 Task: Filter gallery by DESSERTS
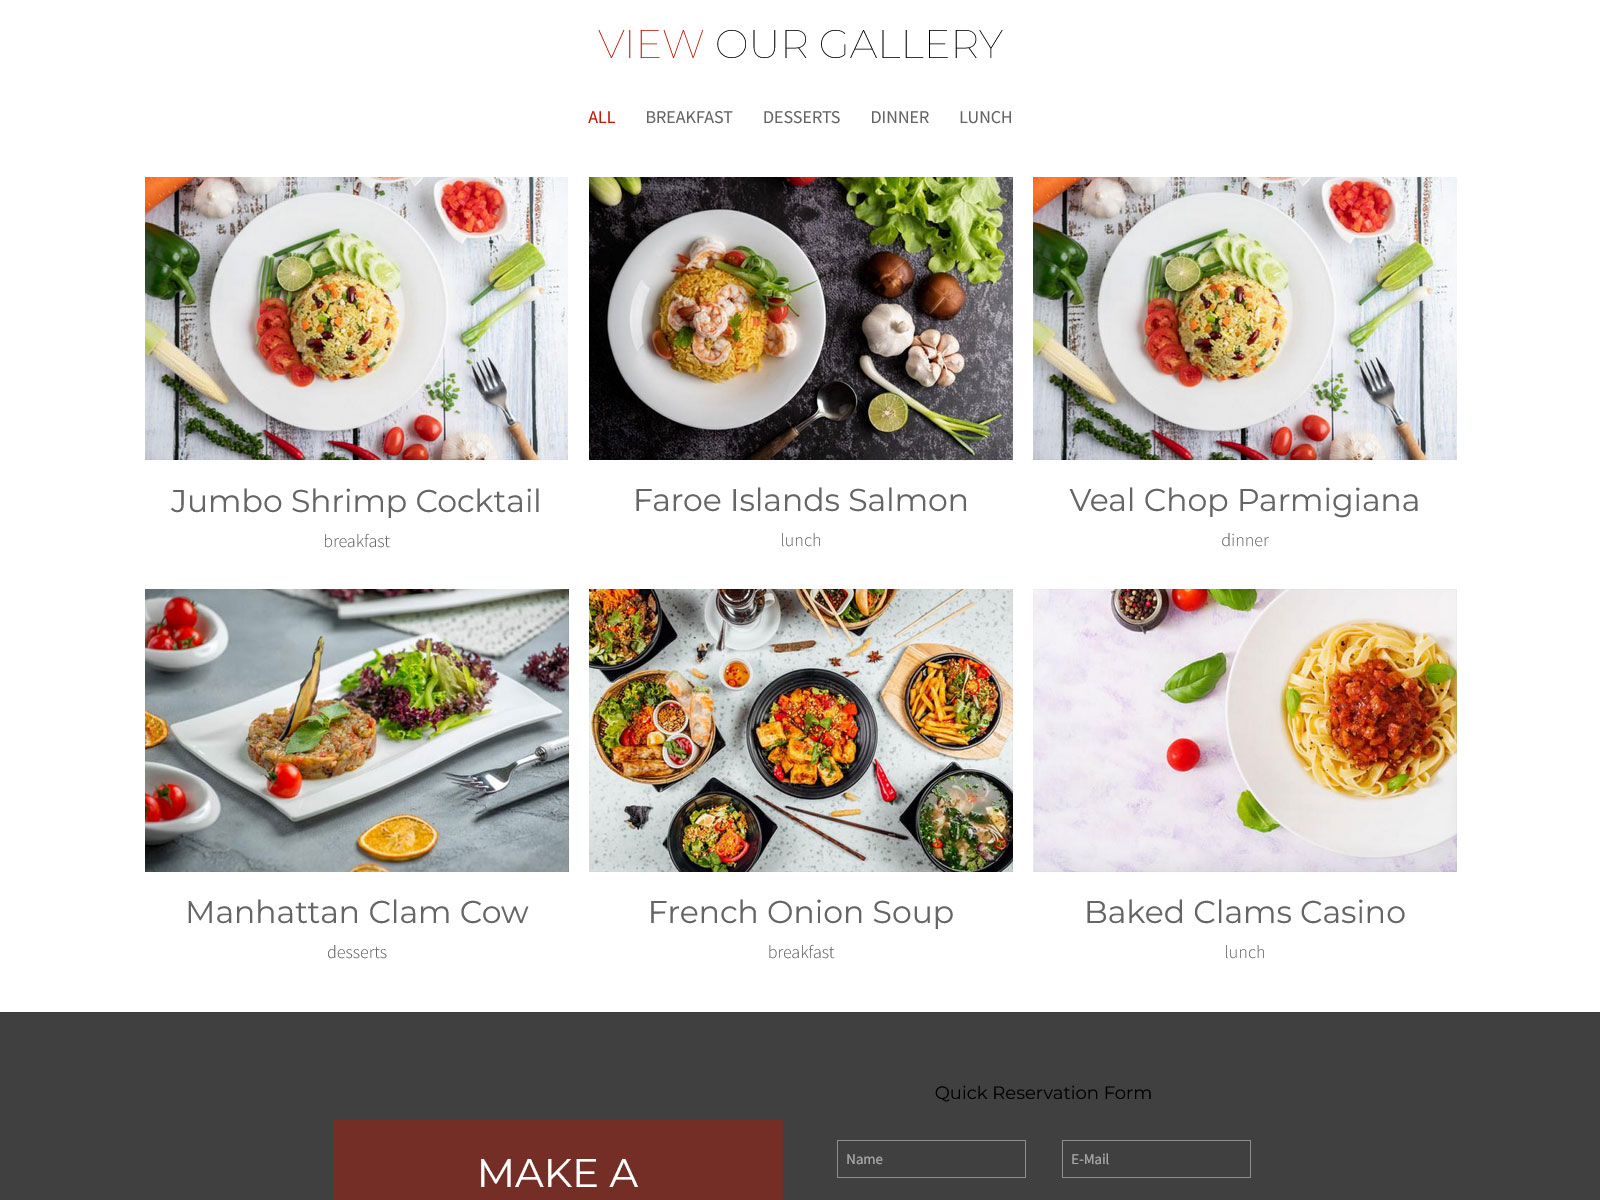(801, 117)
